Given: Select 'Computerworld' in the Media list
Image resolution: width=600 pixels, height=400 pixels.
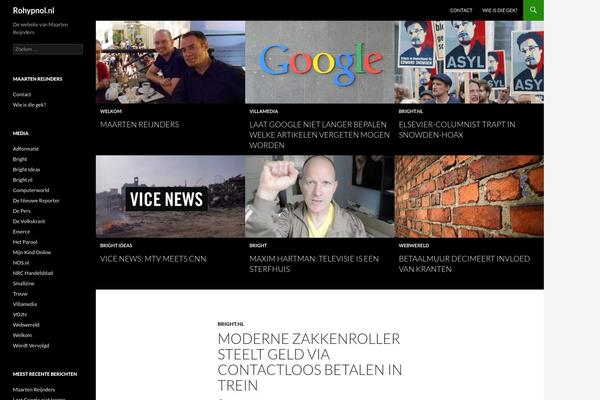Looking at the screenshot, I should [x=31, y=190].
